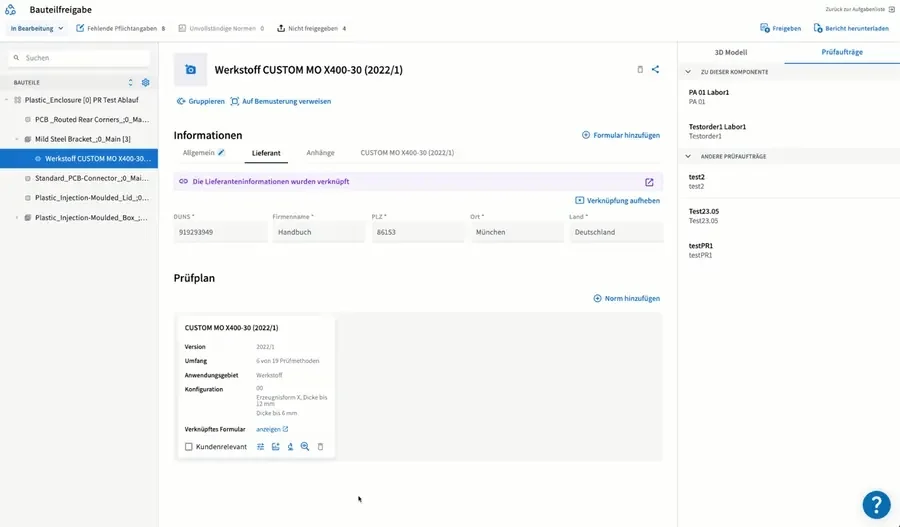This screenshot has height=527, width=900.
Task: Open the sliders icon in the Prüfplan card
Action: (261, 447)
